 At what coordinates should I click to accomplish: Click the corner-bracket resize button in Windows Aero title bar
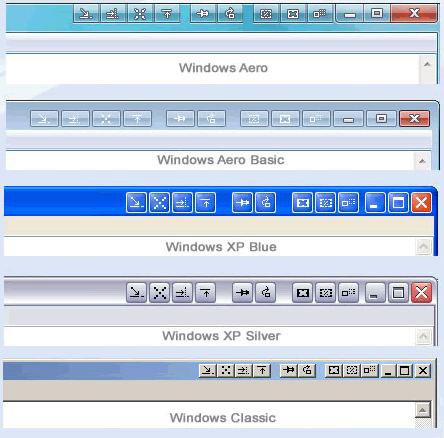coord(293,14)
